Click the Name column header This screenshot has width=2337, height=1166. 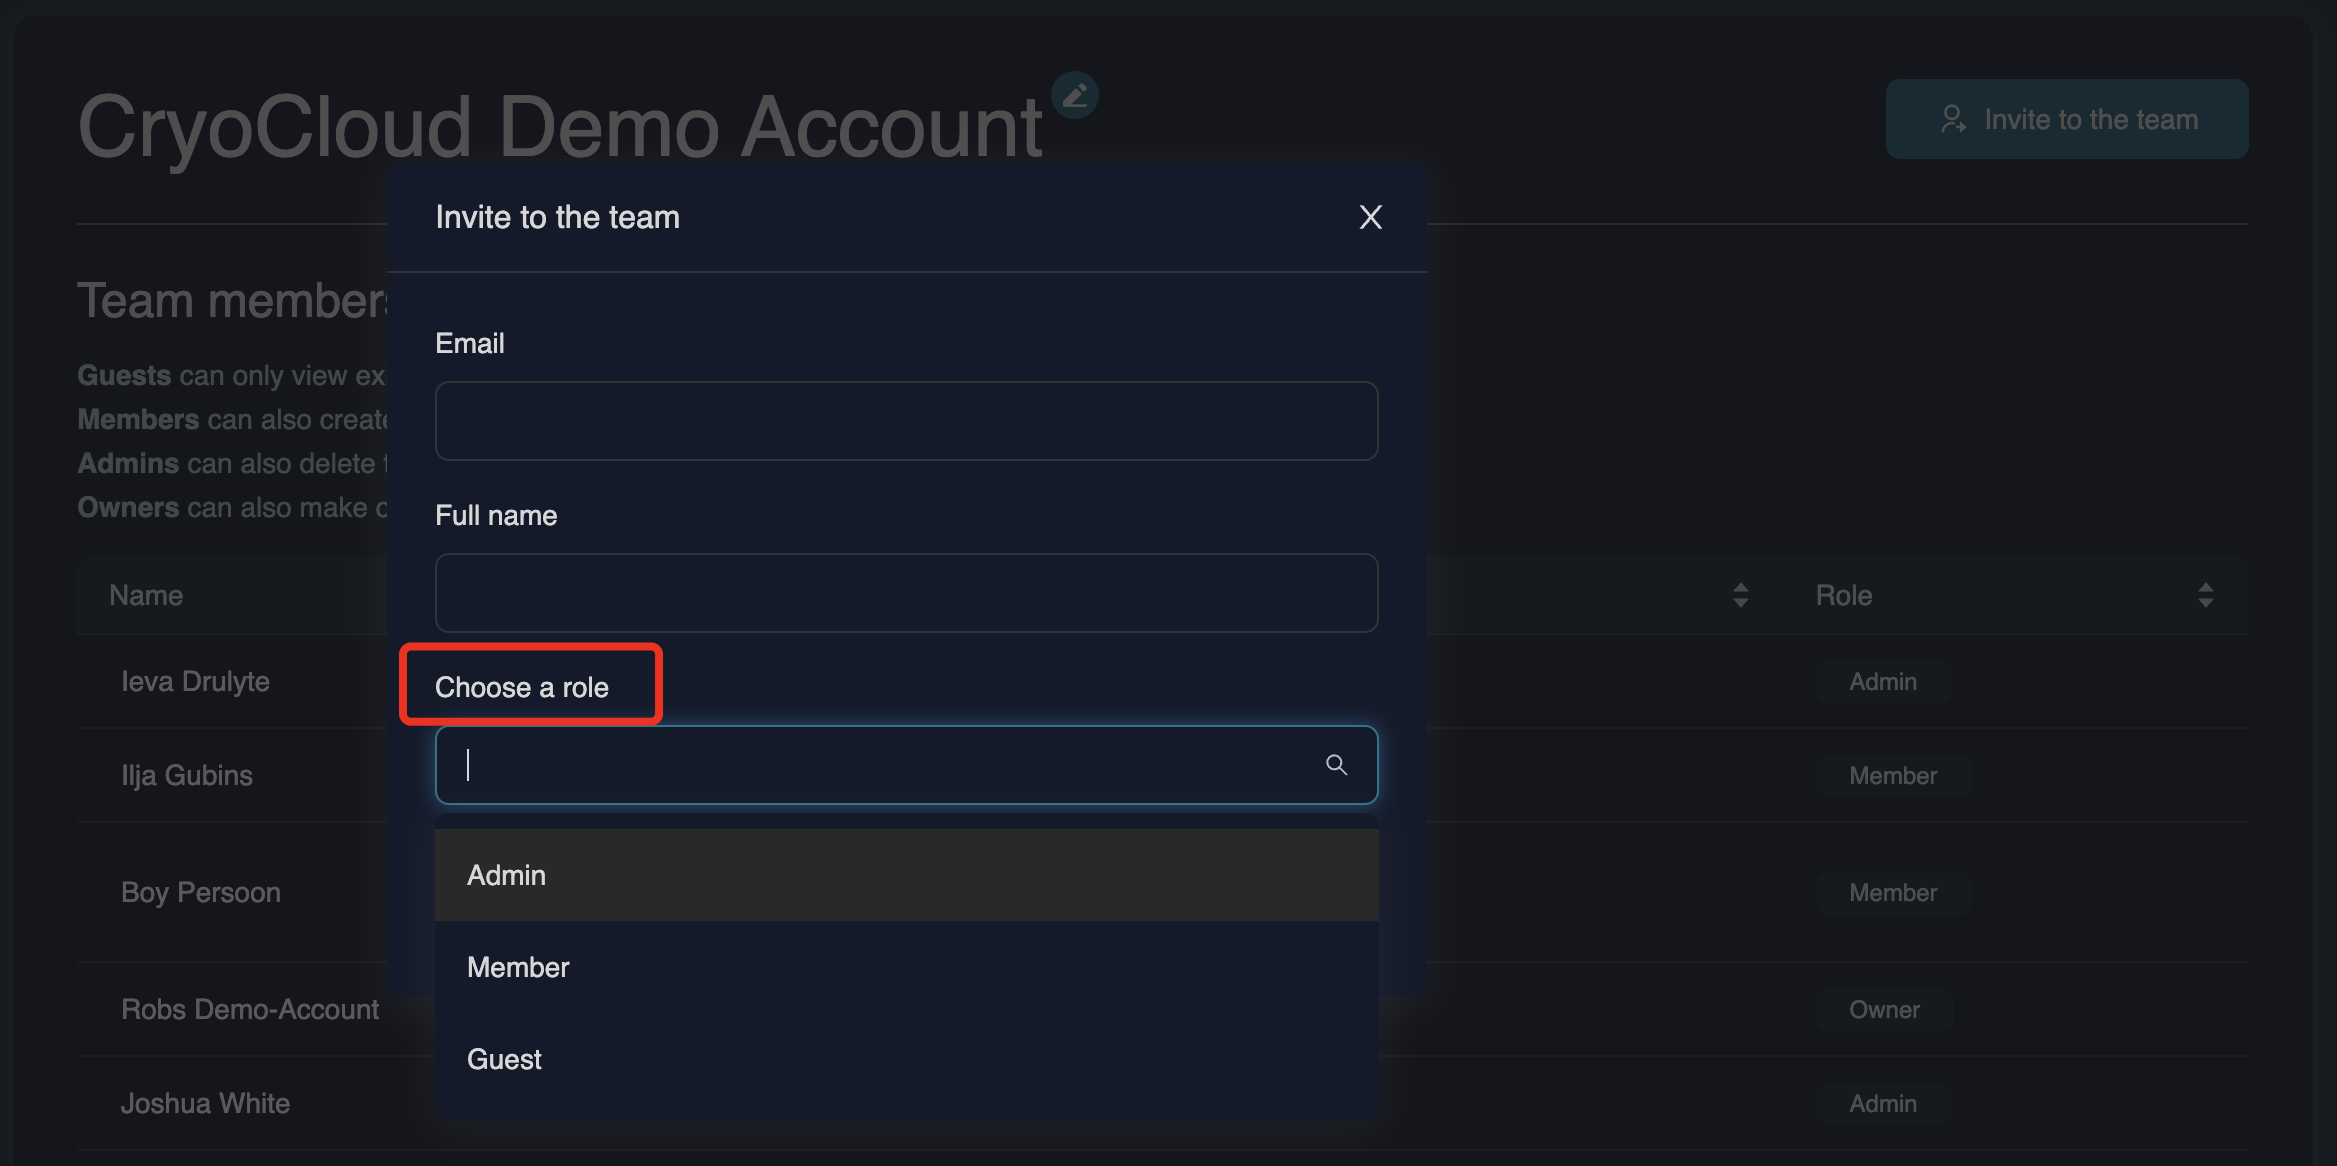(146, 595)
